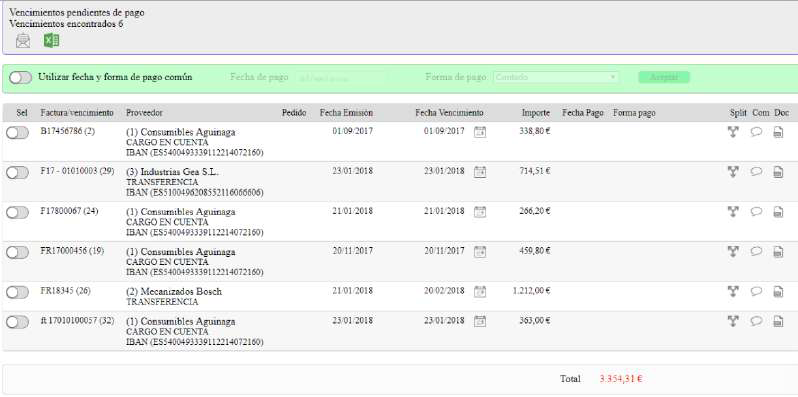Open the Forma de pago dropdown

(556, 77)
